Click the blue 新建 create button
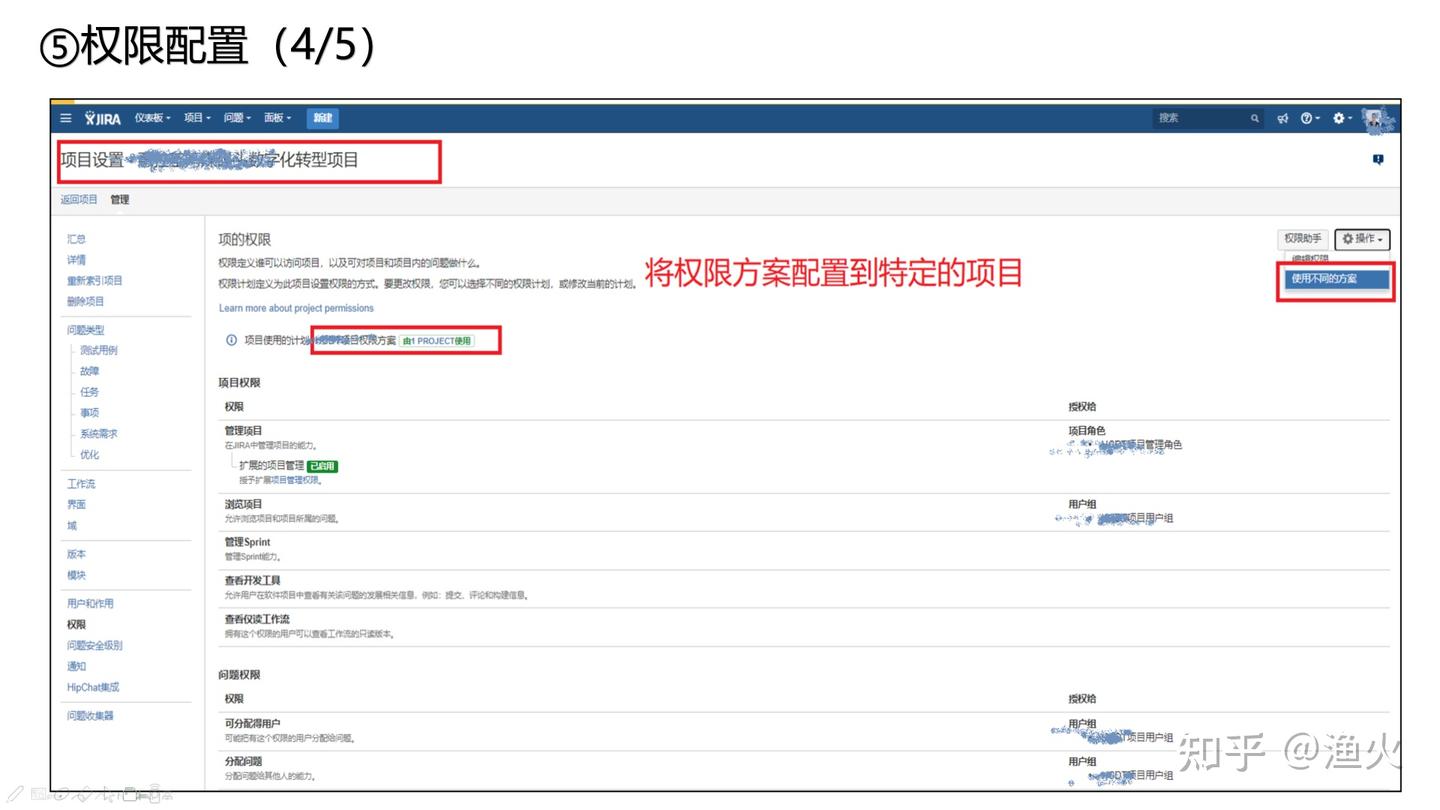Viewport: 1440px width, 810px height. coord(322,118)
